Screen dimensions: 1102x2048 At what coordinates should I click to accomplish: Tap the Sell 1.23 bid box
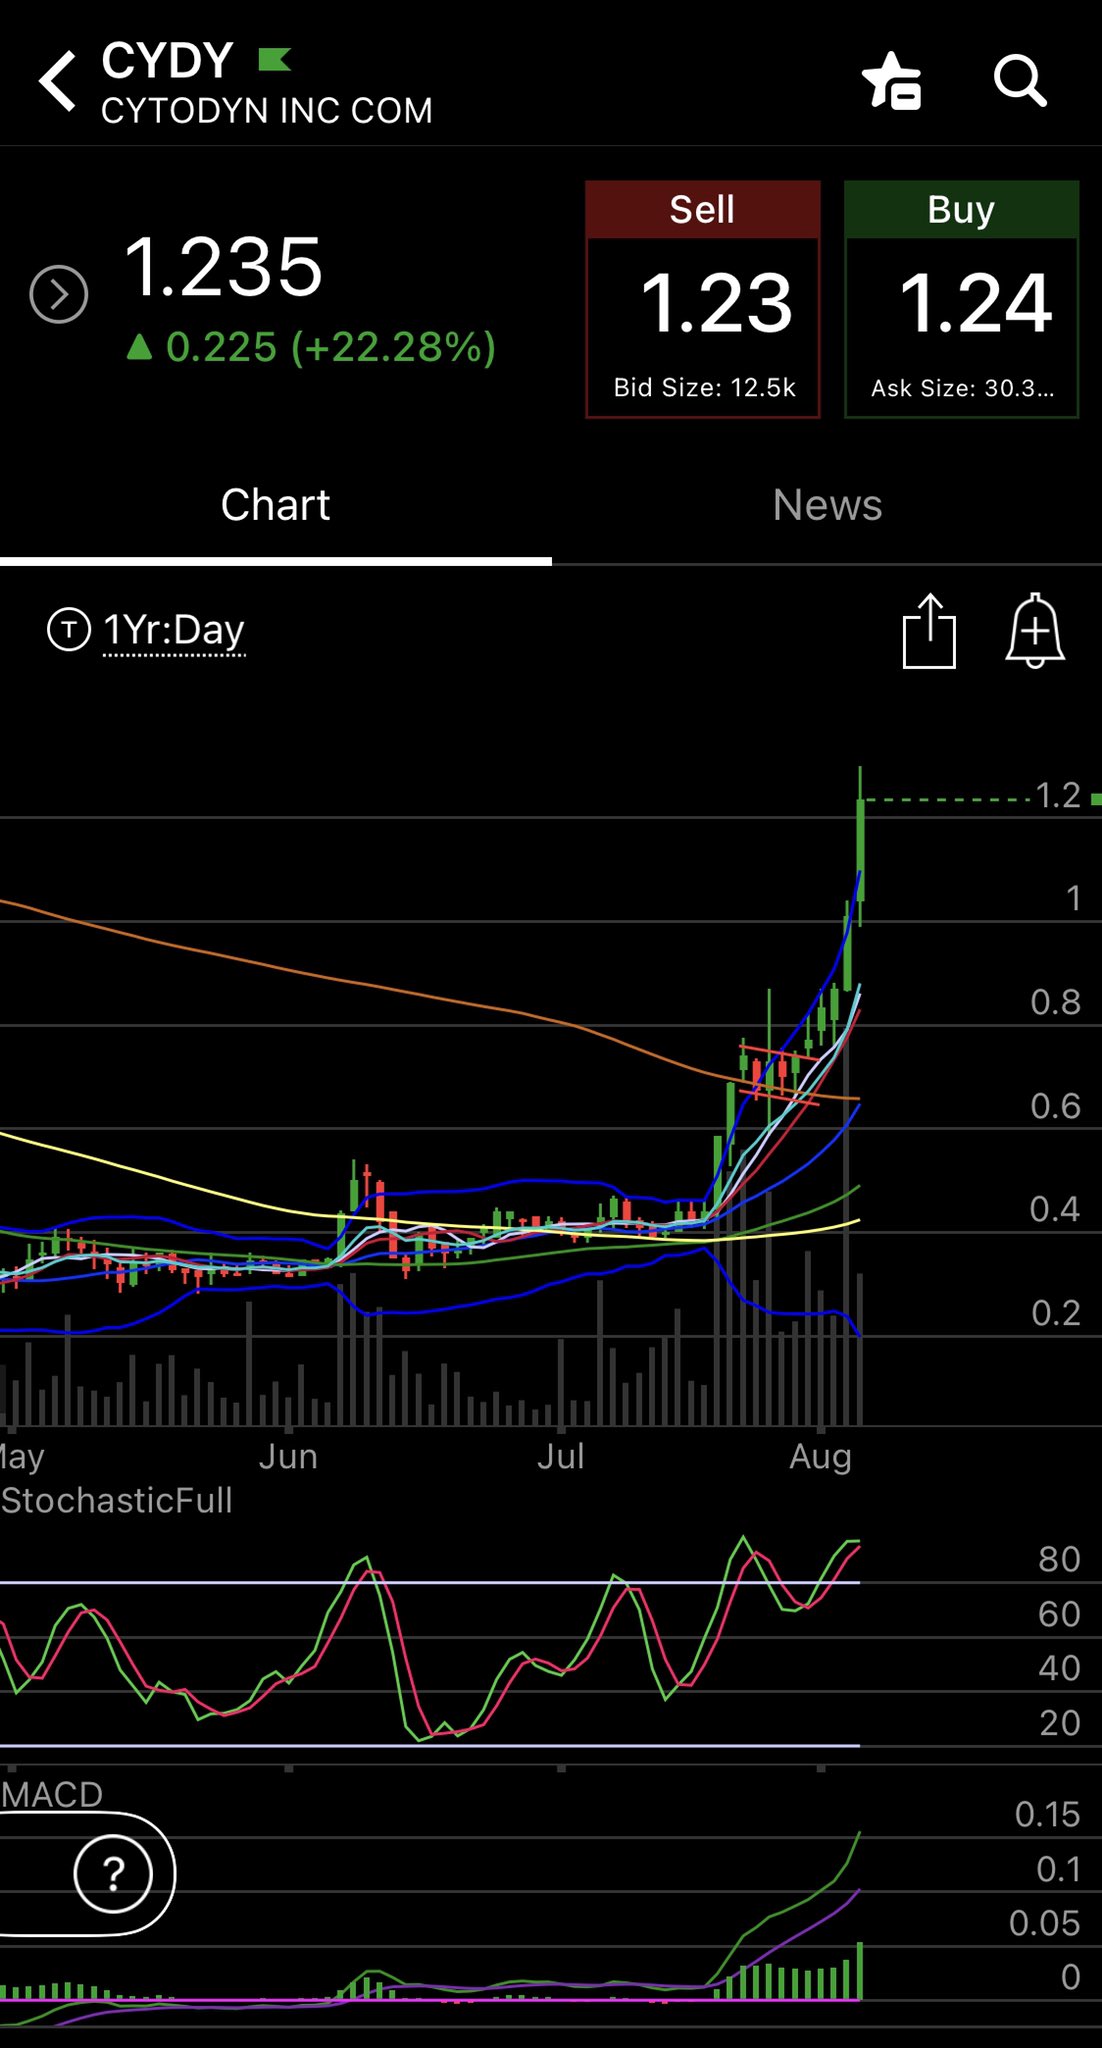703,299
